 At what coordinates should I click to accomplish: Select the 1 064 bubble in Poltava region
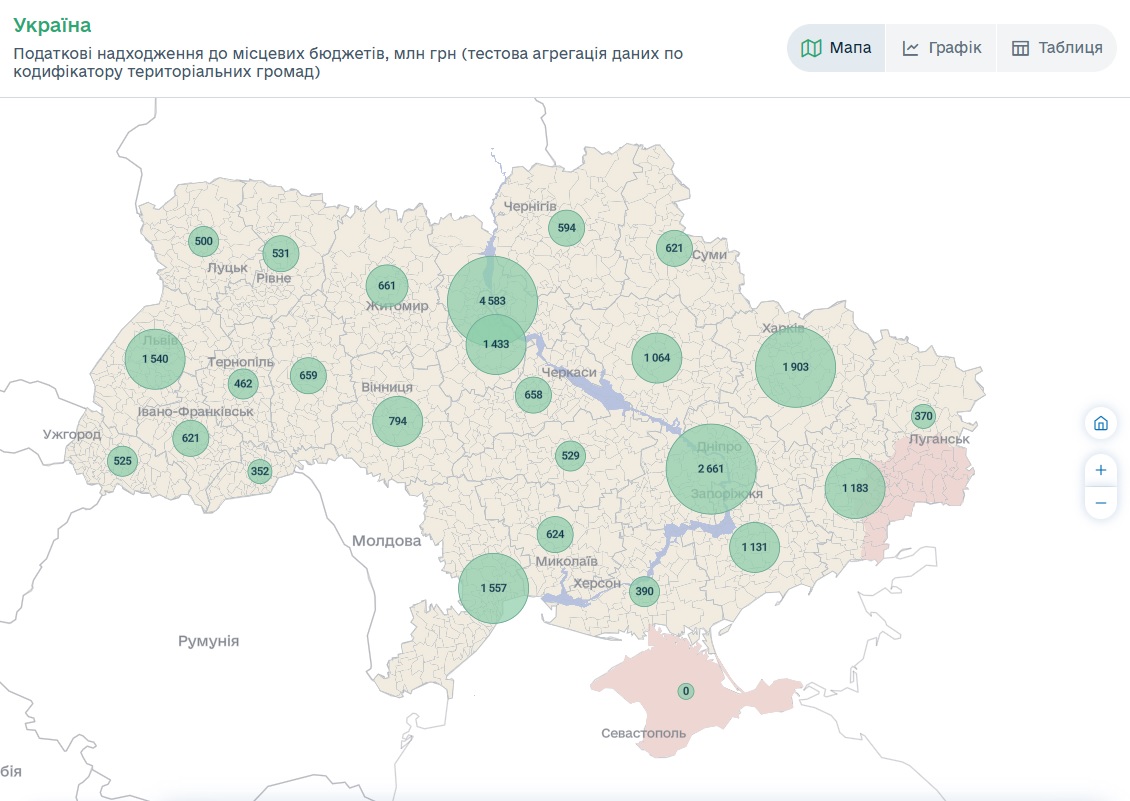pyautogui.click(x=657, y=358)
